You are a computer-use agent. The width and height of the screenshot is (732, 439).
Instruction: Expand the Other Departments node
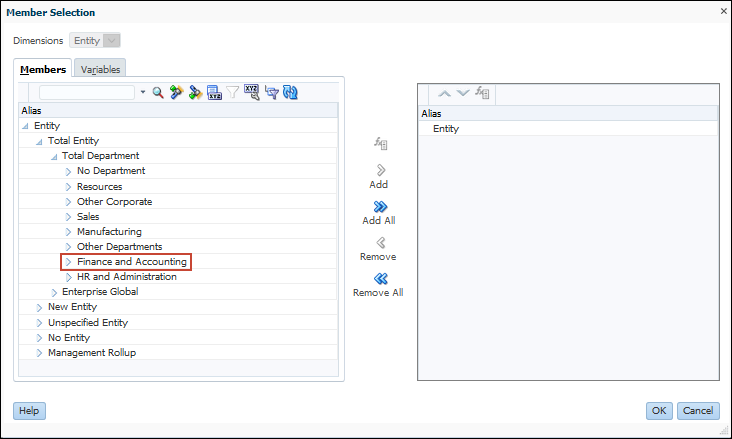tap(68, 247)
